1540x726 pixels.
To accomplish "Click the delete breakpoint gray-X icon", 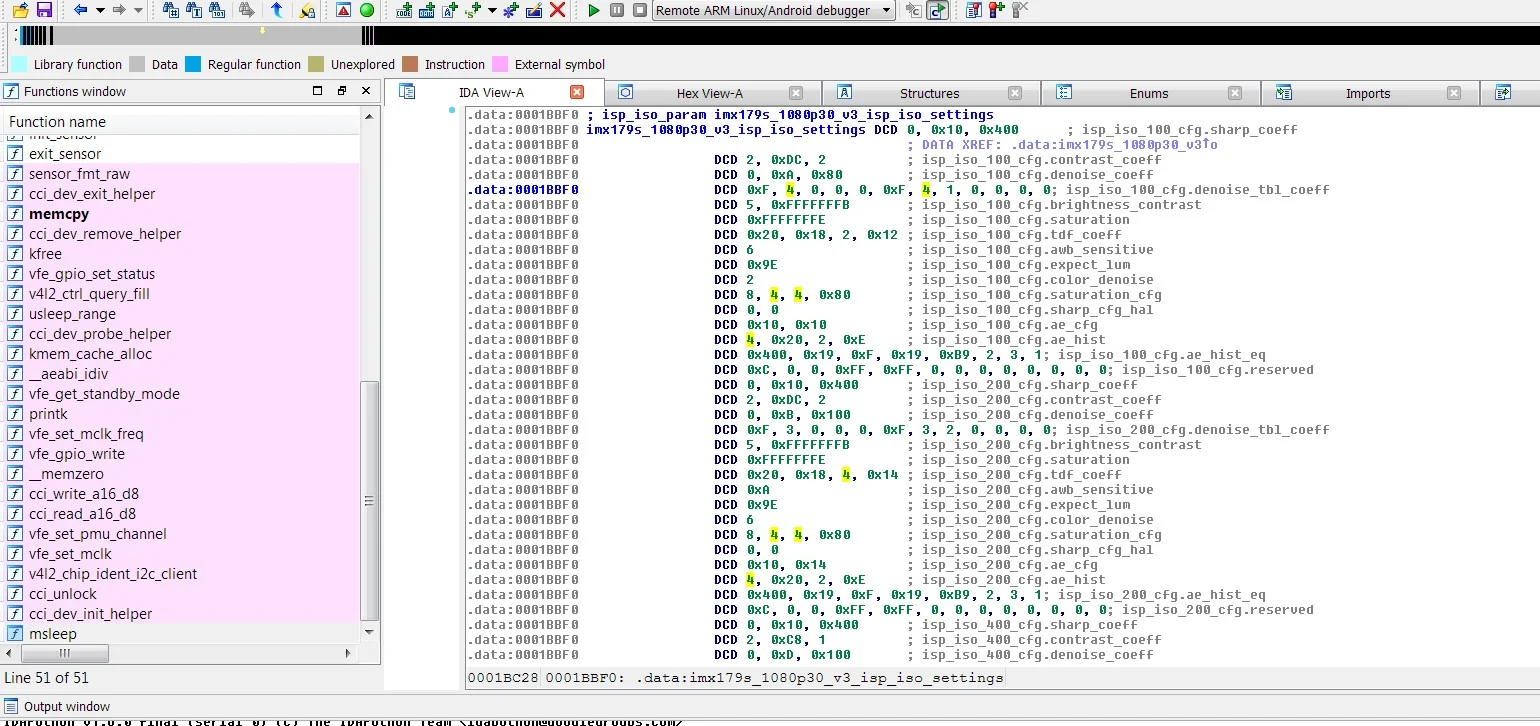I will [1020, 10].
